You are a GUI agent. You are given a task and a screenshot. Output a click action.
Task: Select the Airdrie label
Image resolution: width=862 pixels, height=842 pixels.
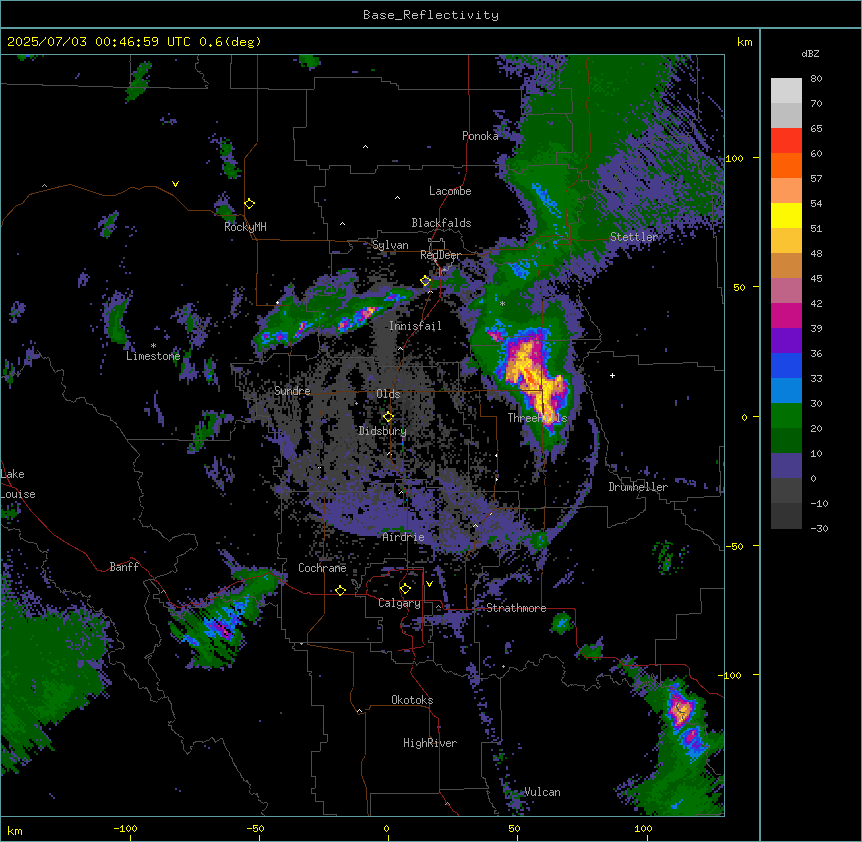pos(403,537)
